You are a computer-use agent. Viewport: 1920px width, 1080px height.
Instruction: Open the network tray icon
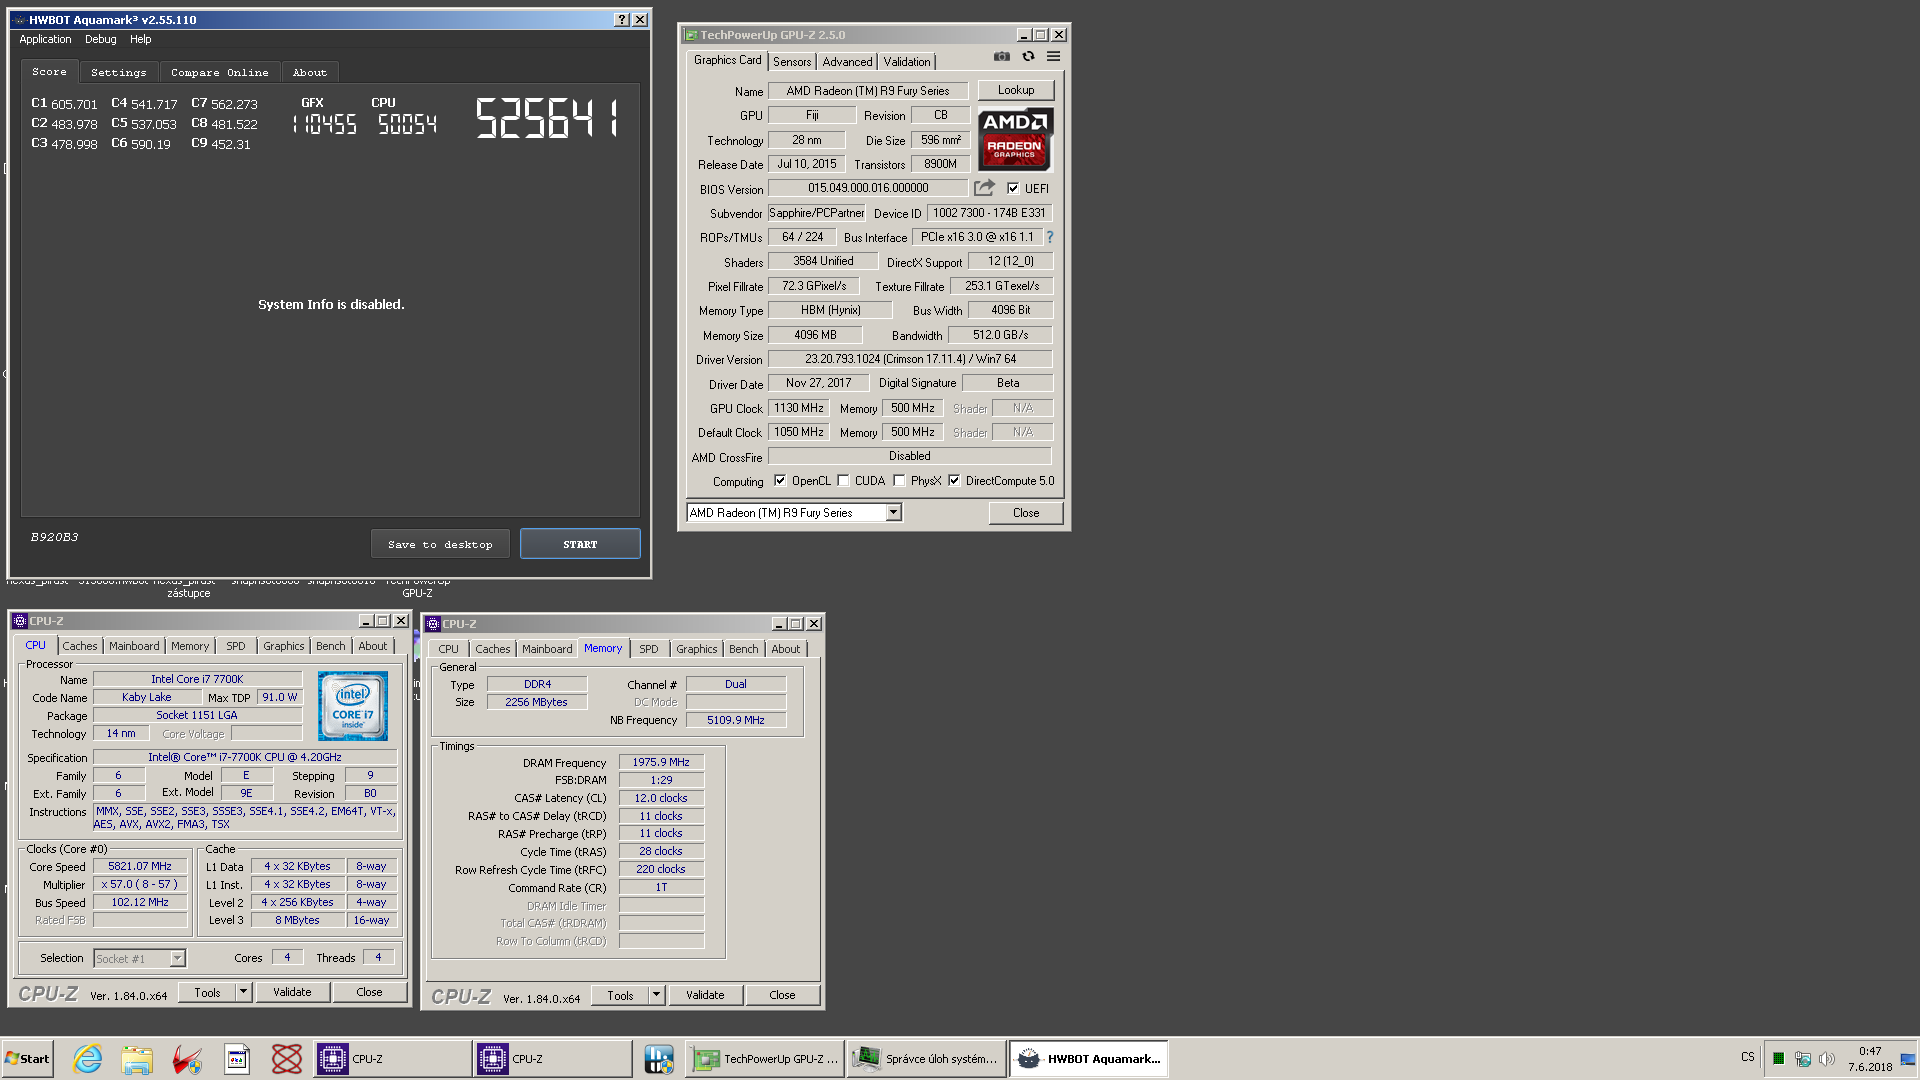[x=1803, y=1059]
